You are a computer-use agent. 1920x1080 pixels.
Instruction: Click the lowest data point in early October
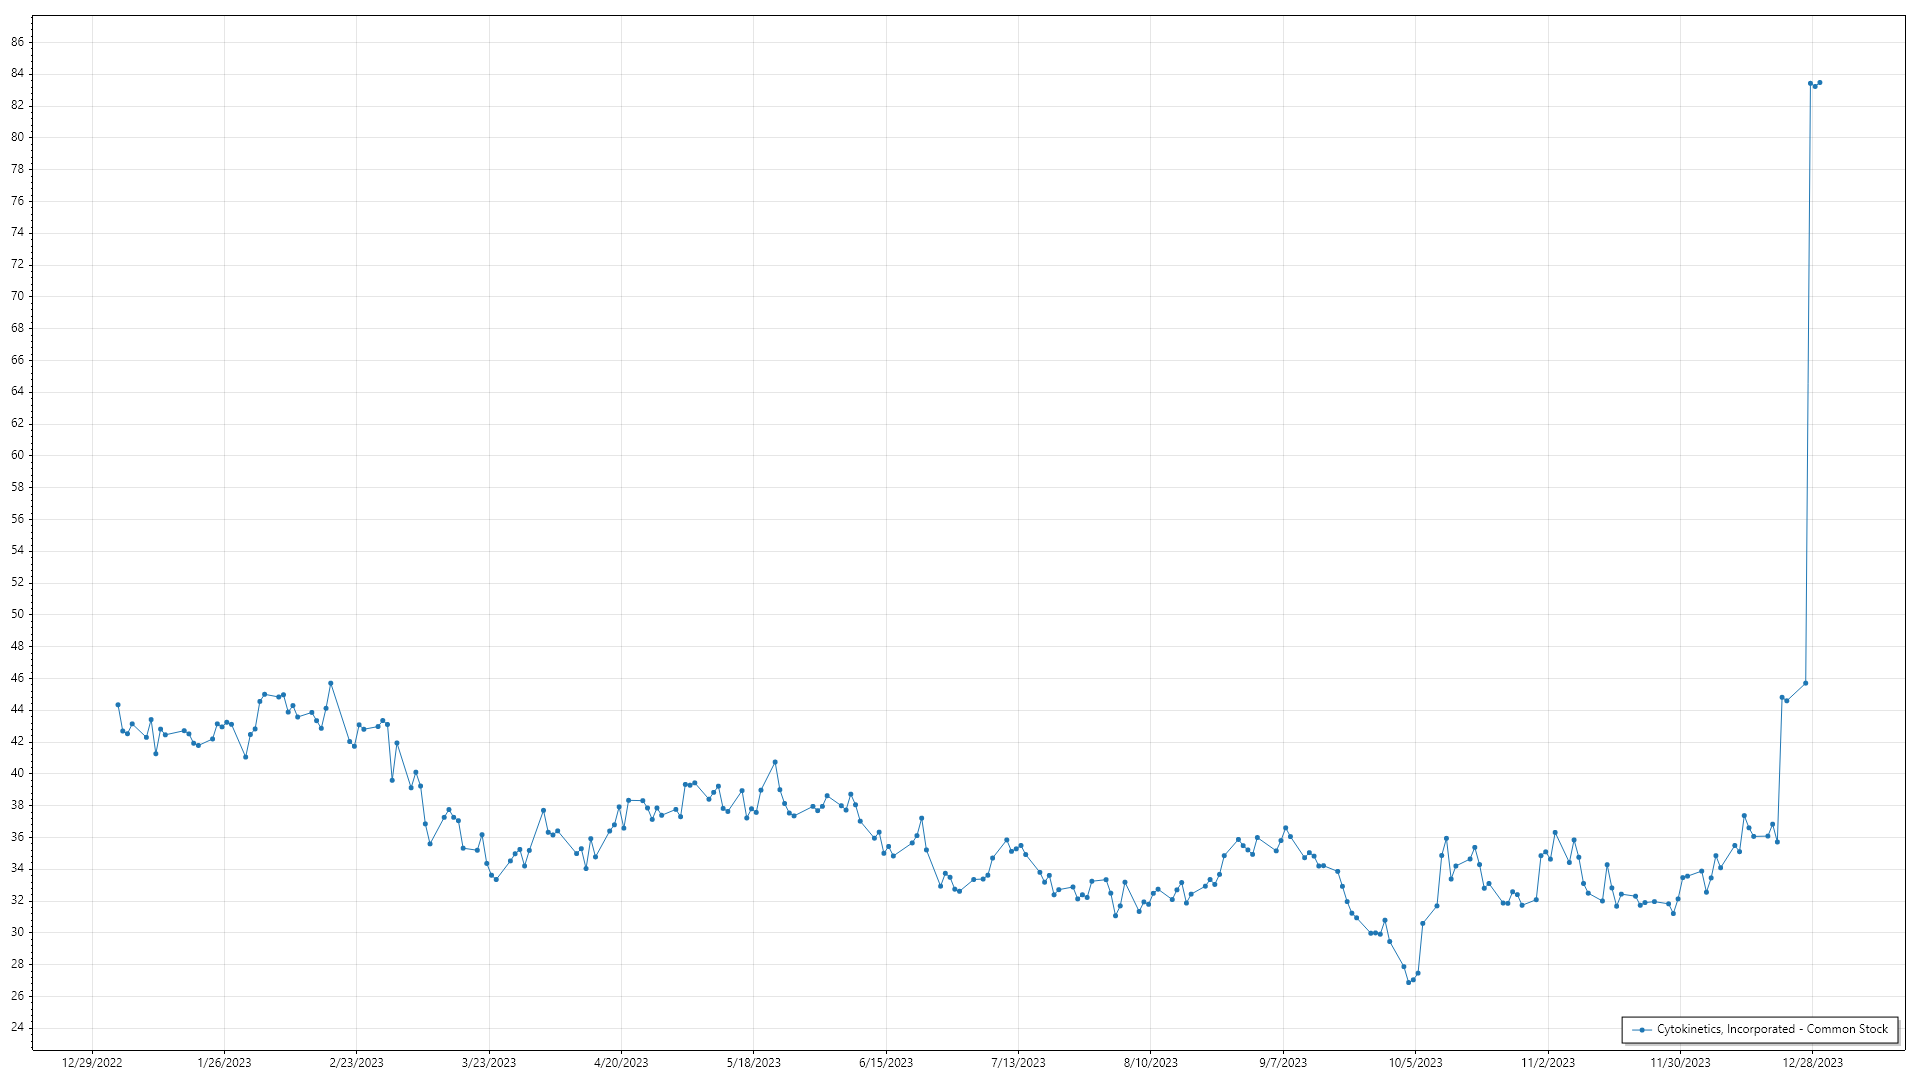click(x=1408, y=982)
